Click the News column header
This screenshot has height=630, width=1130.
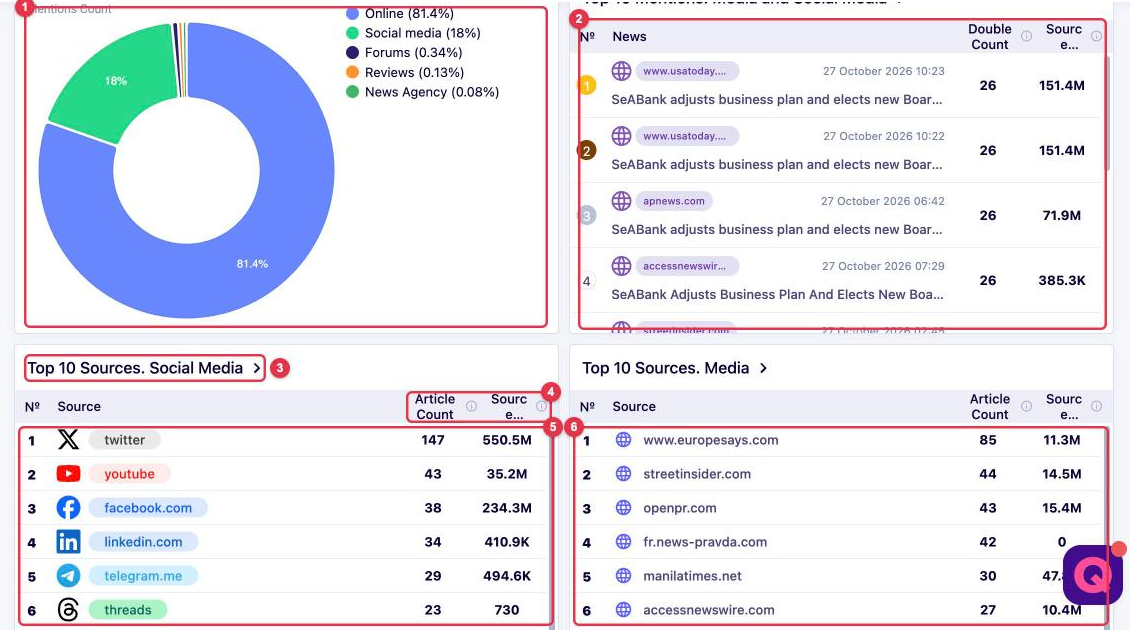pyautogui.click(x=629, y=36)
